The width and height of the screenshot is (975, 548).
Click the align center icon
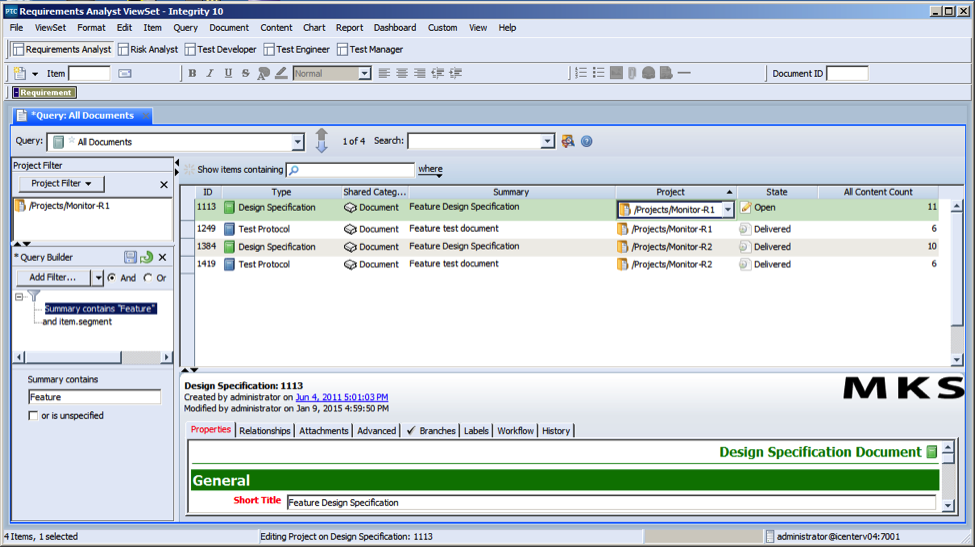(x=402, y=73)
